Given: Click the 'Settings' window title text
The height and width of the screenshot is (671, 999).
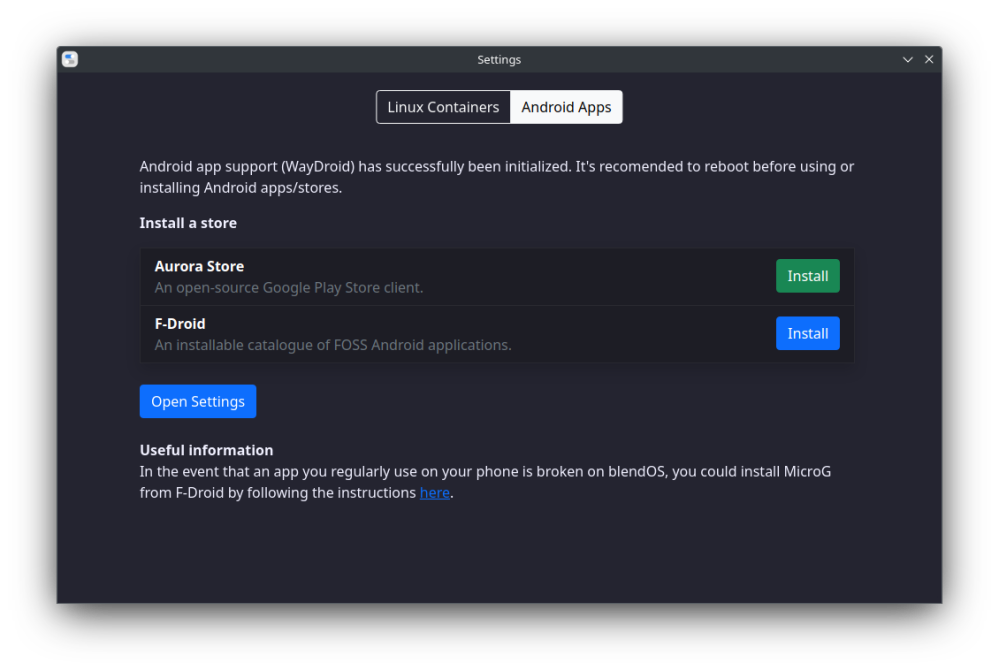Looking at the screenshot, I should pos(499,60).
